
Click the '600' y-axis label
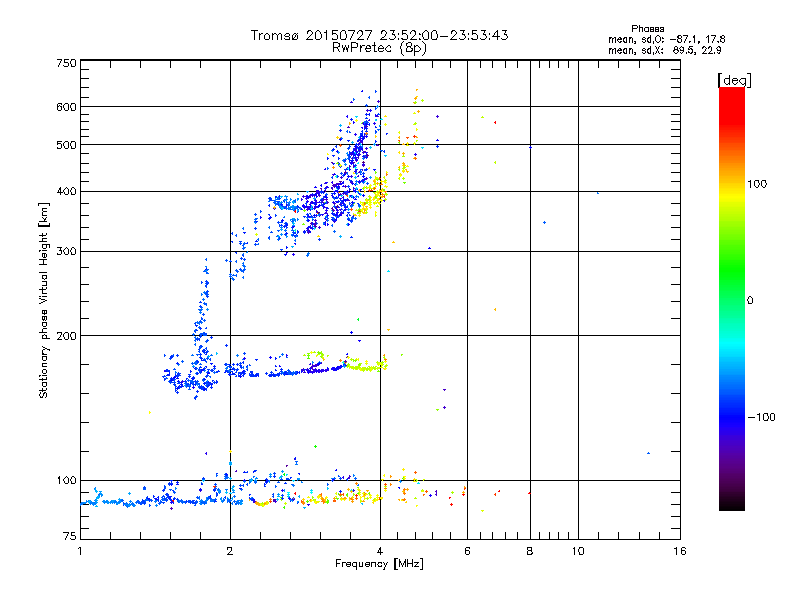(66, 107)
